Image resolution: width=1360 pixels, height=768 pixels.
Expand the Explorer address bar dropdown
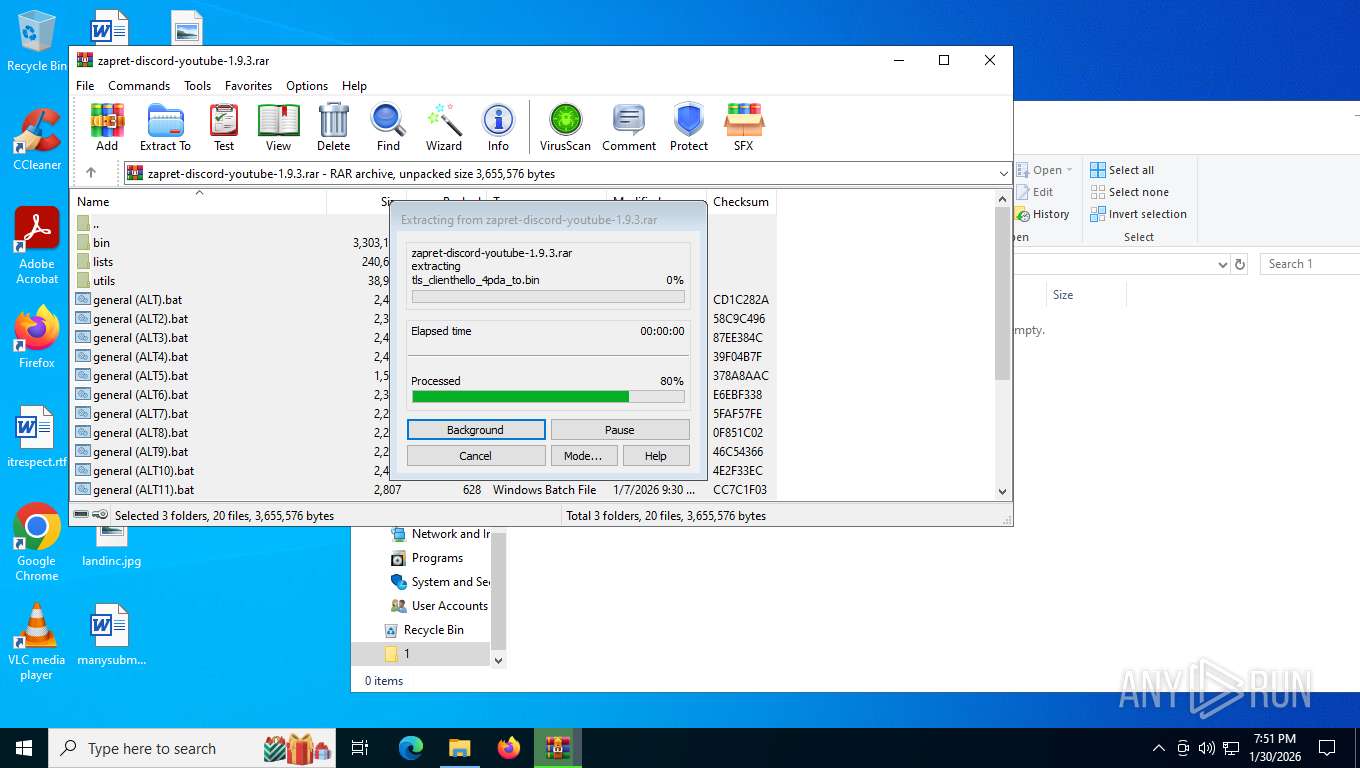(x=1222, y=264)
